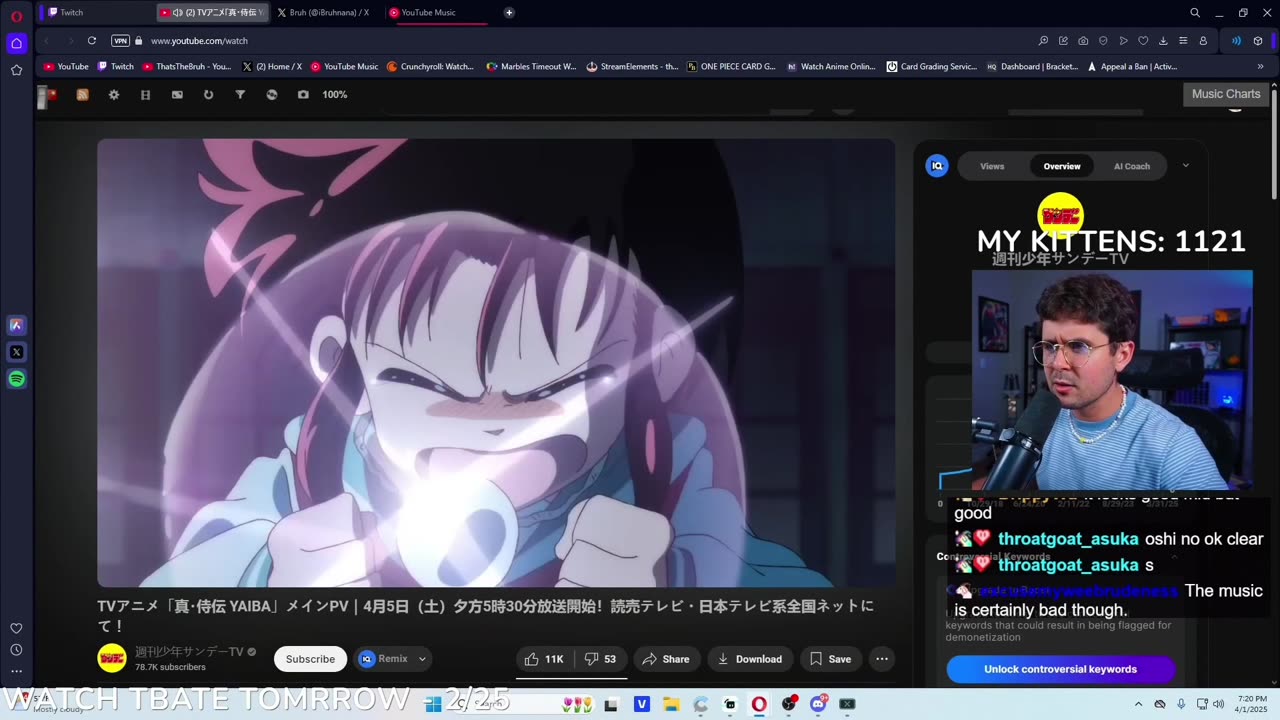Open the toolbar profile account icon

coord(1203,41)
